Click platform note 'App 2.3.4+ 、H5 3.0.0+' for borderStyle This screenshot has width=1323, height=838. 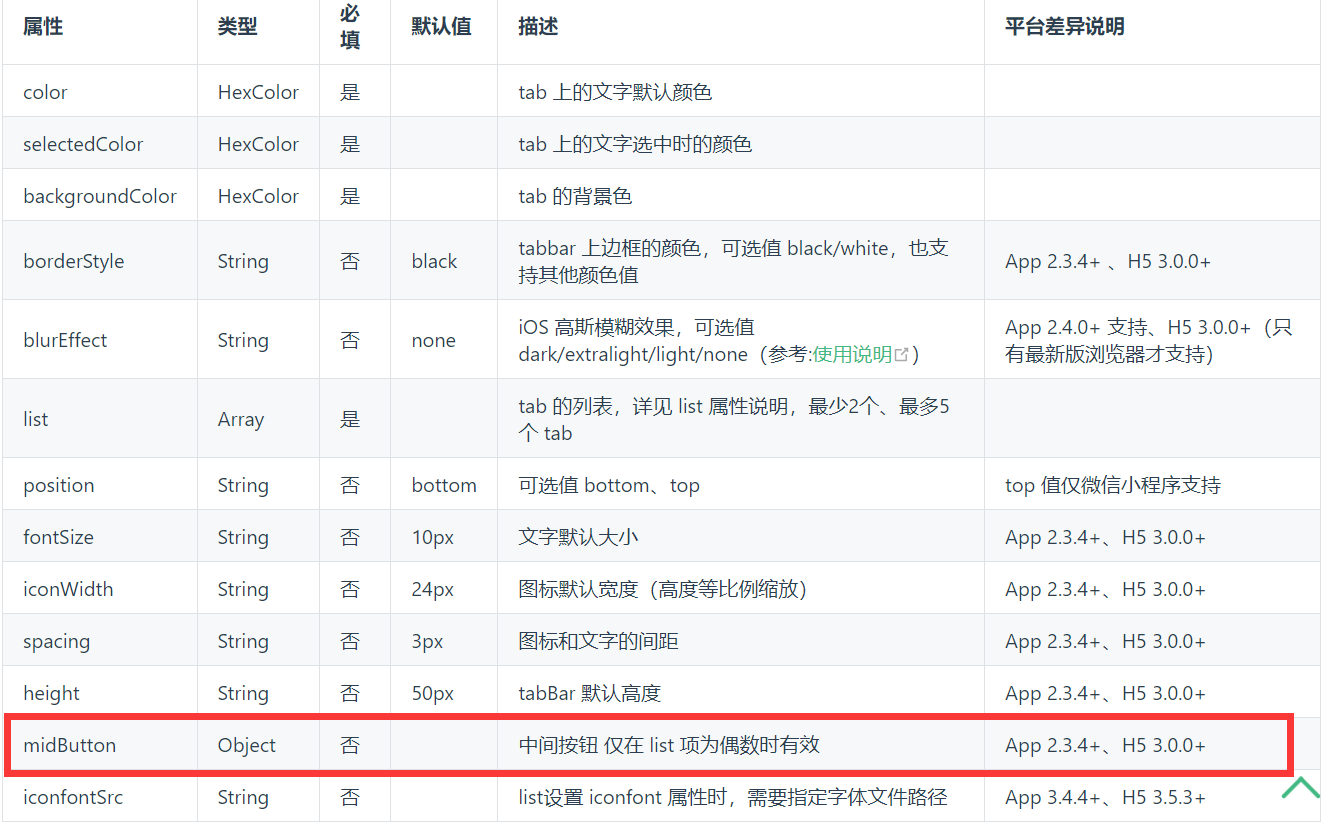coord(1108,261)
